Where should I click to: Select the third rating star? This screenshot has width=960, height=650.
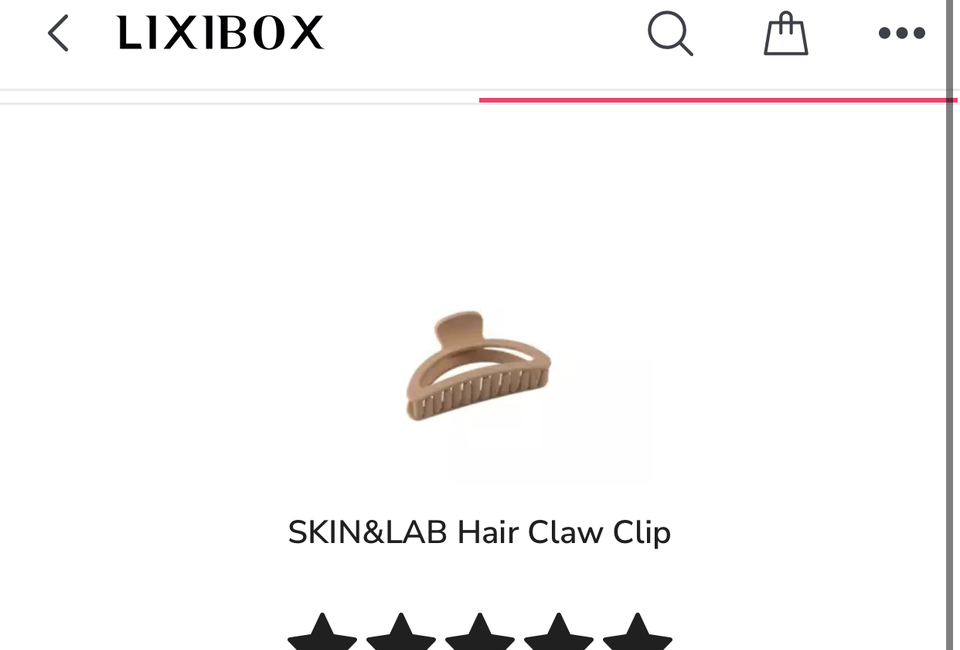tap(480, 632)
